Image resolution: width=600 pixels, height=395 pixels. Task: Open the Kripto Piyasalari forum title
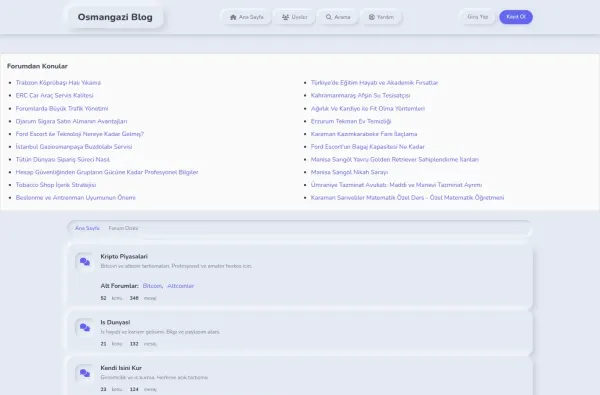(124, 256)
